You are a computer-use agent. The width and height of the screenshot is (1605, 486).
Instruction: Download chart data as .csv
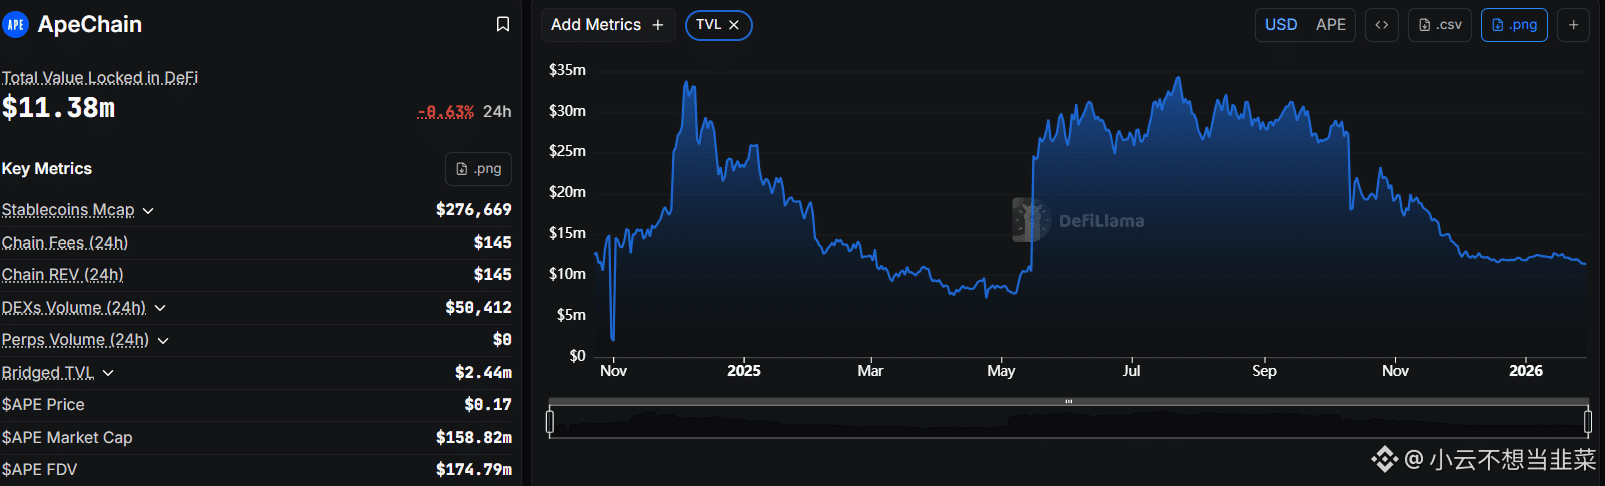tap(1440, 25)
